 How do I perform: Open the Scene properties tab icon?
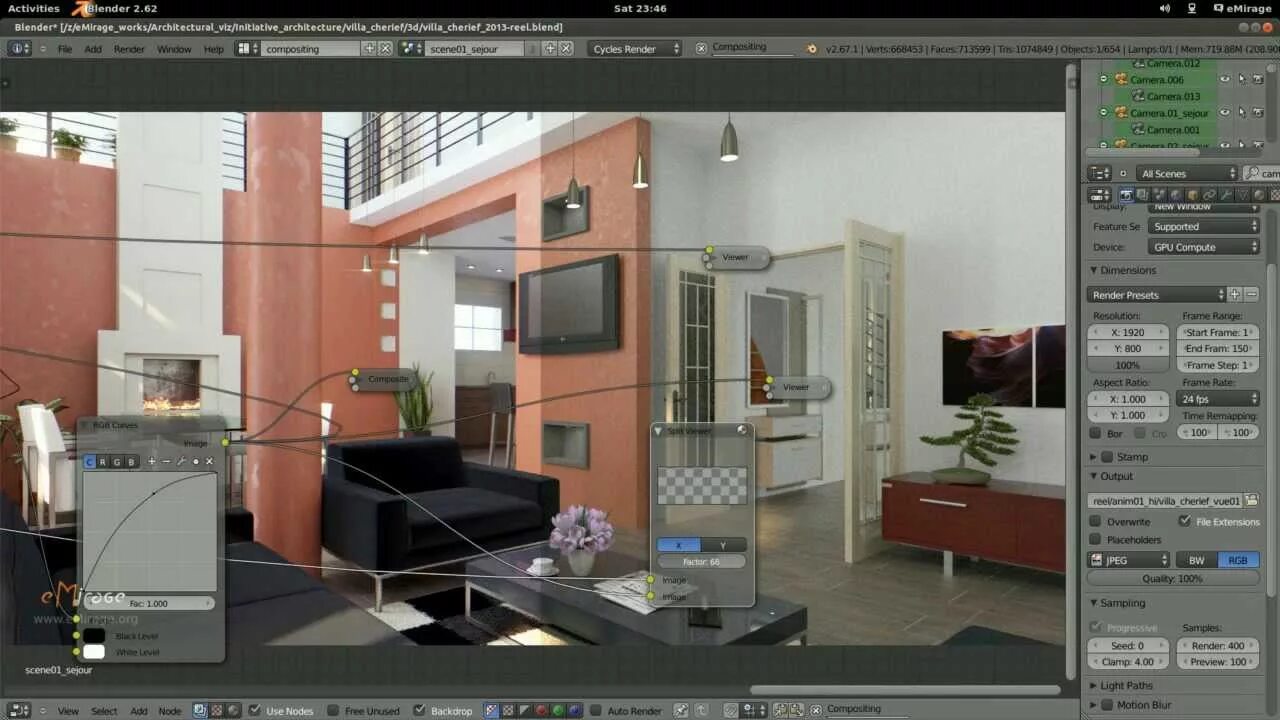tap(1160, 195)
